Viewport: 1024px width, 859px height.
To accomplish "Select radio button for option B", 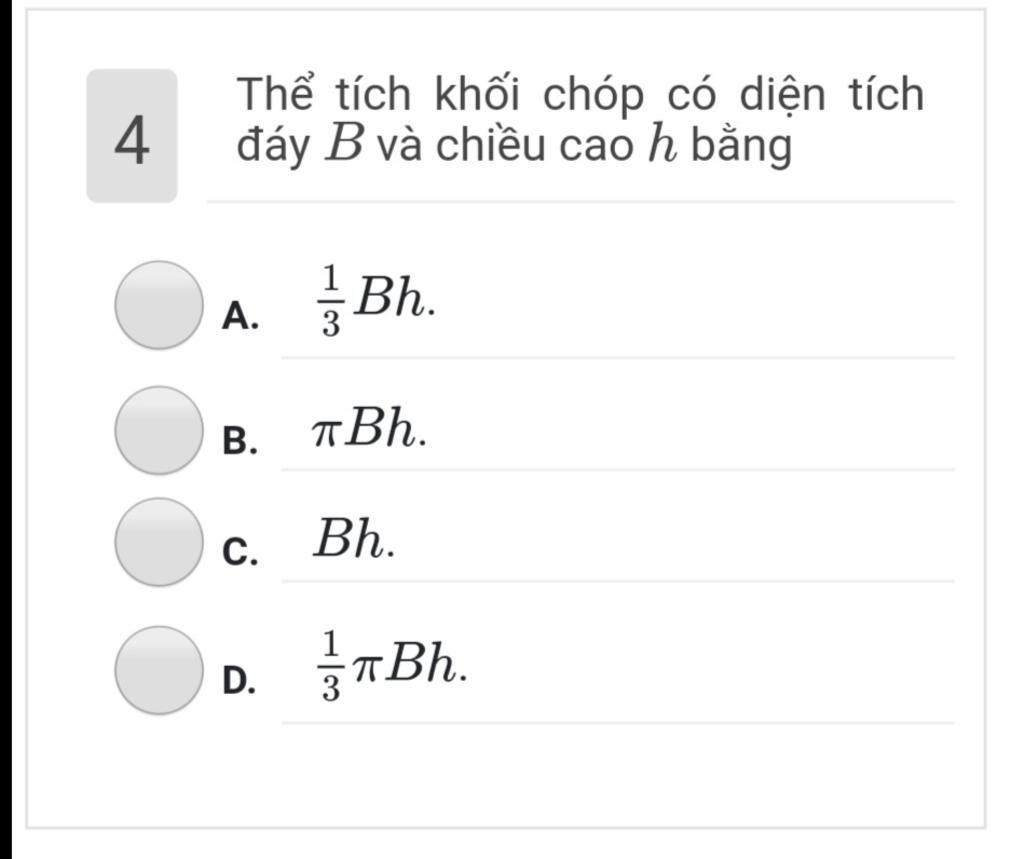I will point(159,430).
